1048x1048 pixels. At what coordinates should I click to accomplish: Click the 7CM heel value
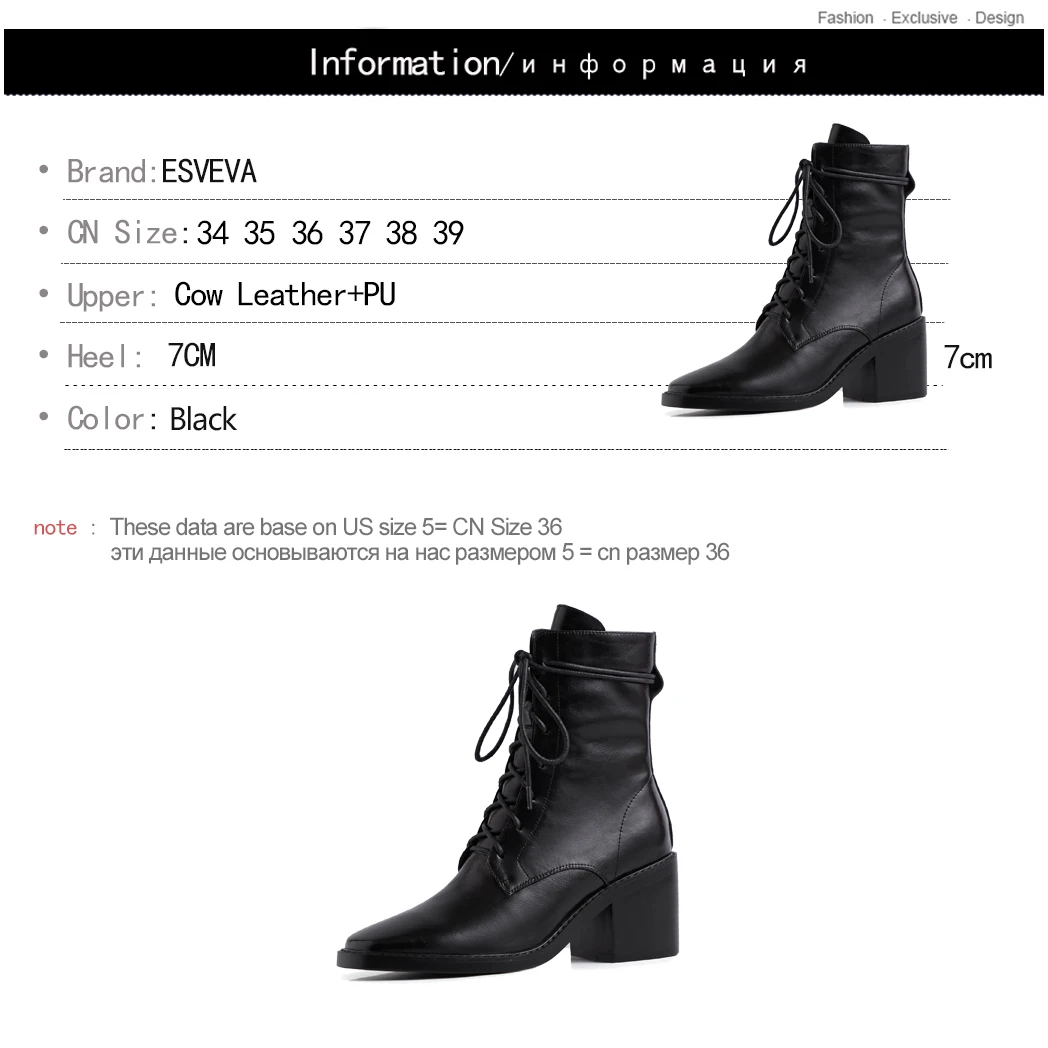pos(192,356)
